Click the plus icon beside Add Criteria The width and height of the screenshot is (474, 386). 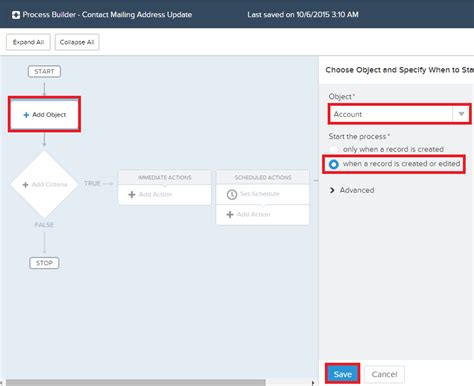[25, 185]
